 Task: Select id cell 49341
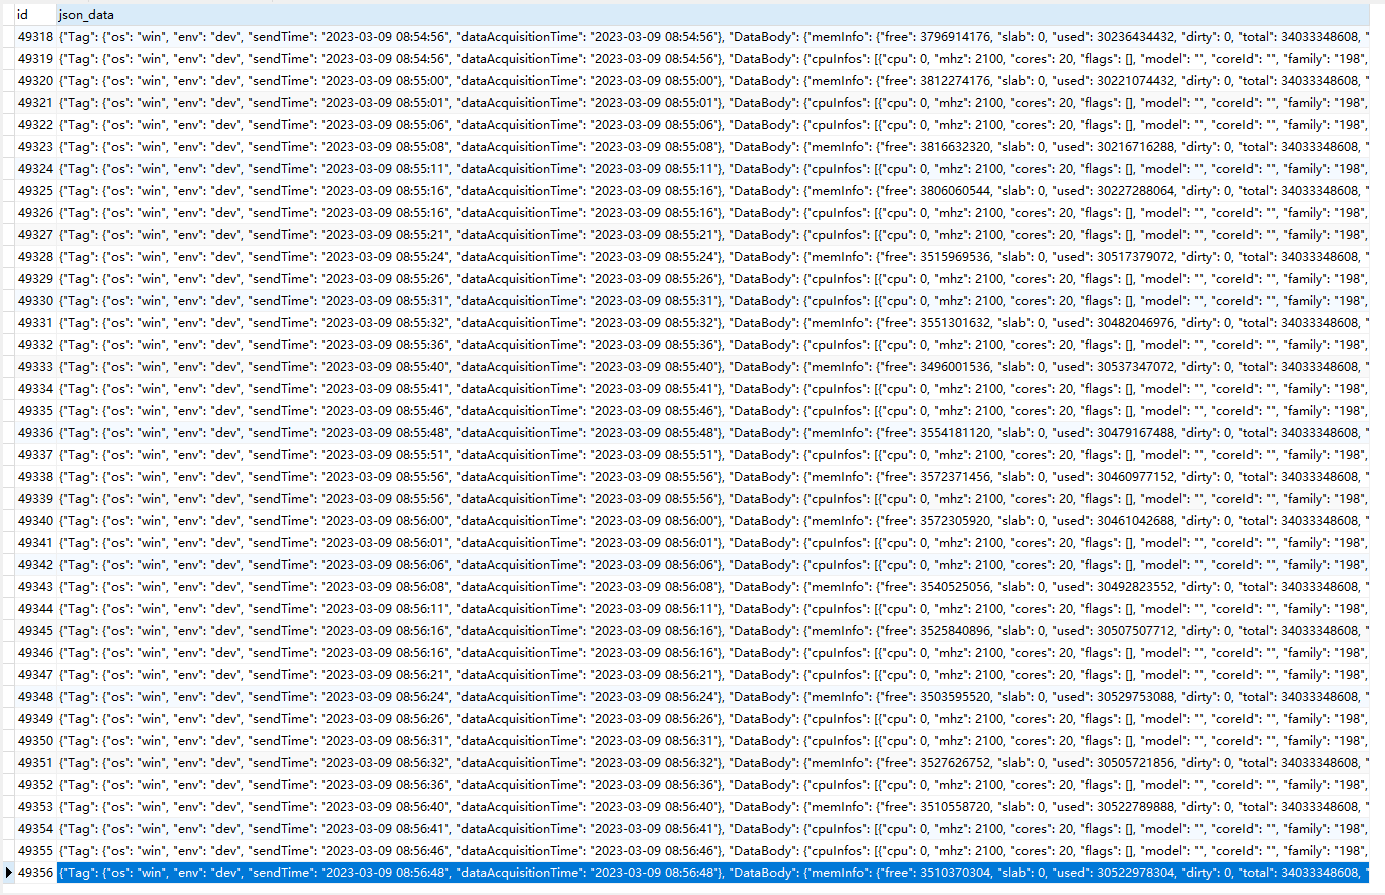tap(35, 543)
